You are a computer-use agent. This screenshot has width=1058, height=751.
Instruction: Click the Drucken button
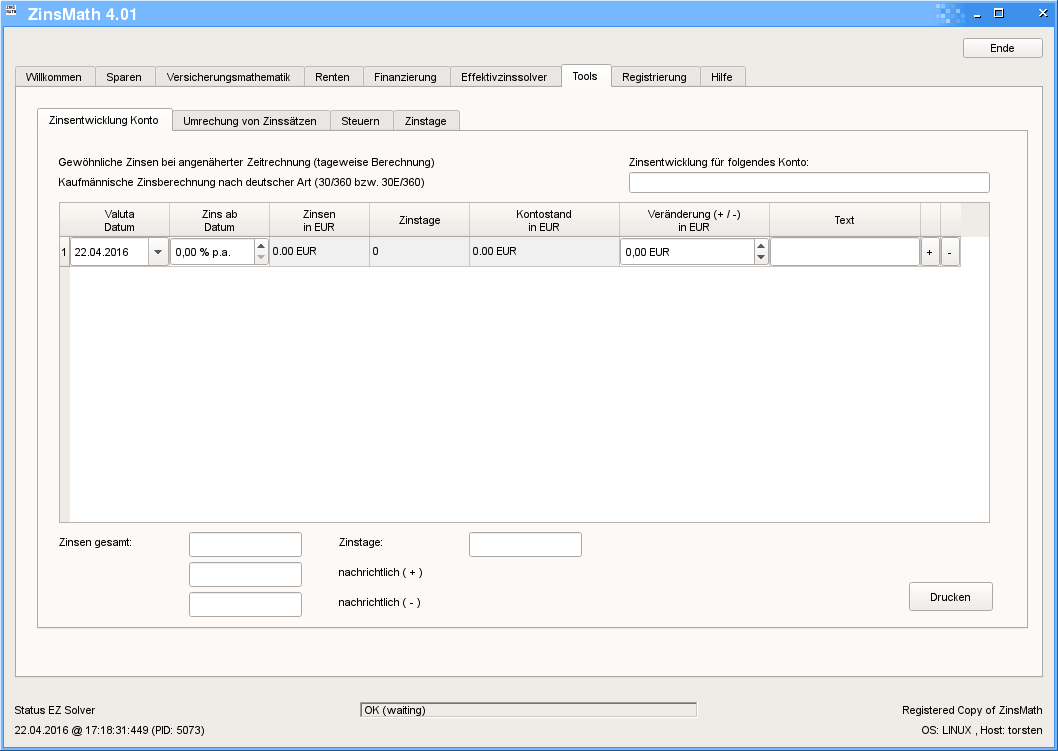(x=950, y=597)
